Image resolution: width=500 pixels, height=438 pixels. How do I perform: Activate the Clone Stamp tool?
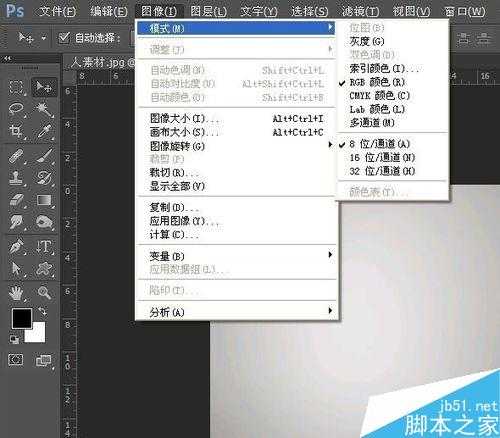coord(16,177)
